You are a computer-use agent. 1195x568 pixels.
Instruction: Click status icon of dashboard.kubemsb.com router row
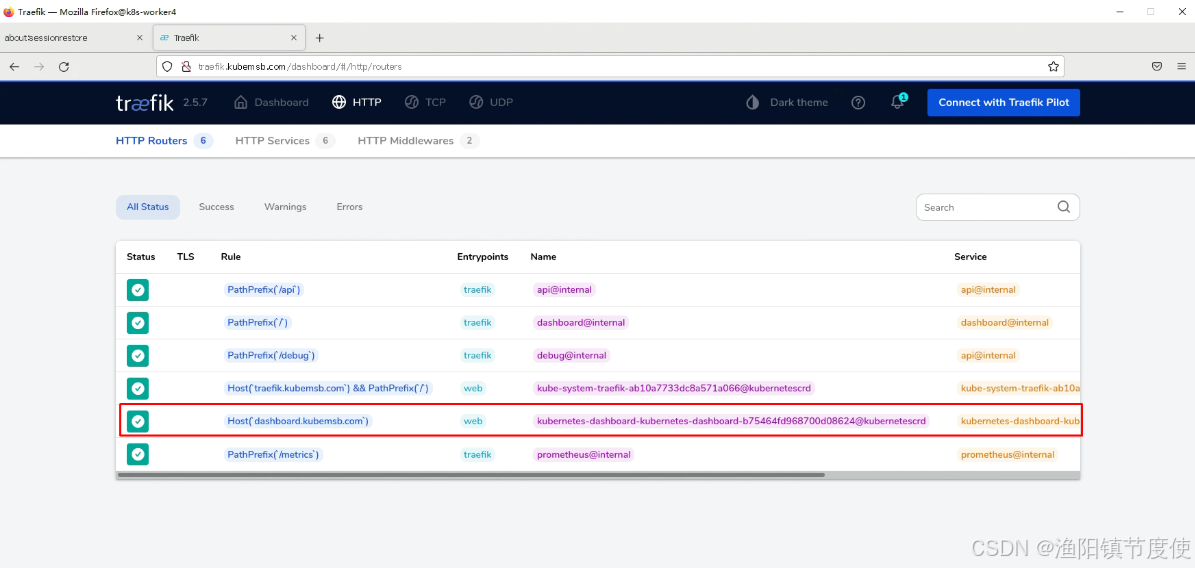coord(137,421)
